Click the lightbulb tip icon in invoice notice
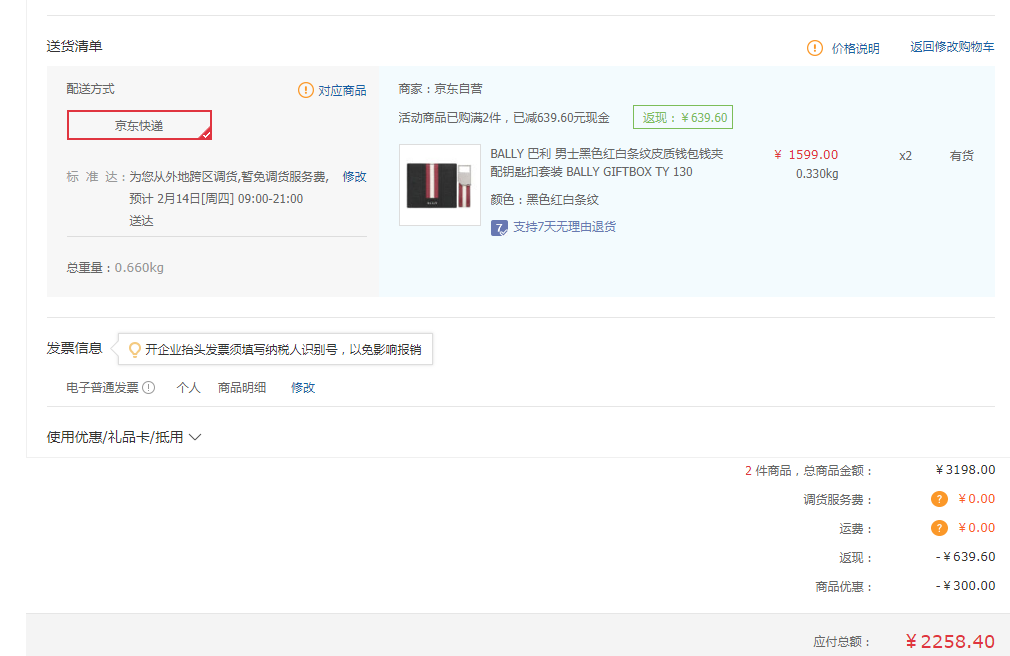This screenshot has height=656, width=1010. click(135, 349)
